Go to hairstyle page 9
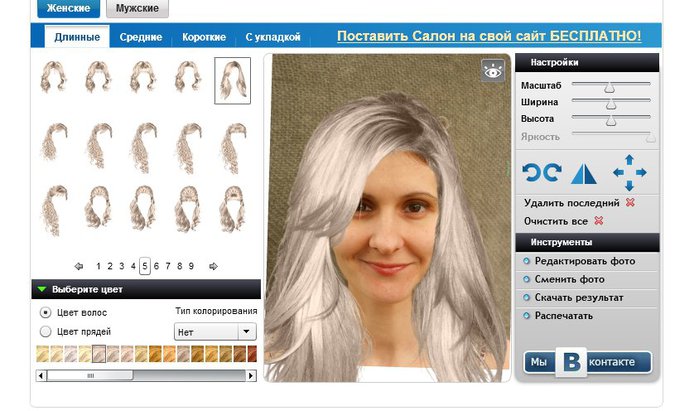699x411 pixels. point(191,266)
